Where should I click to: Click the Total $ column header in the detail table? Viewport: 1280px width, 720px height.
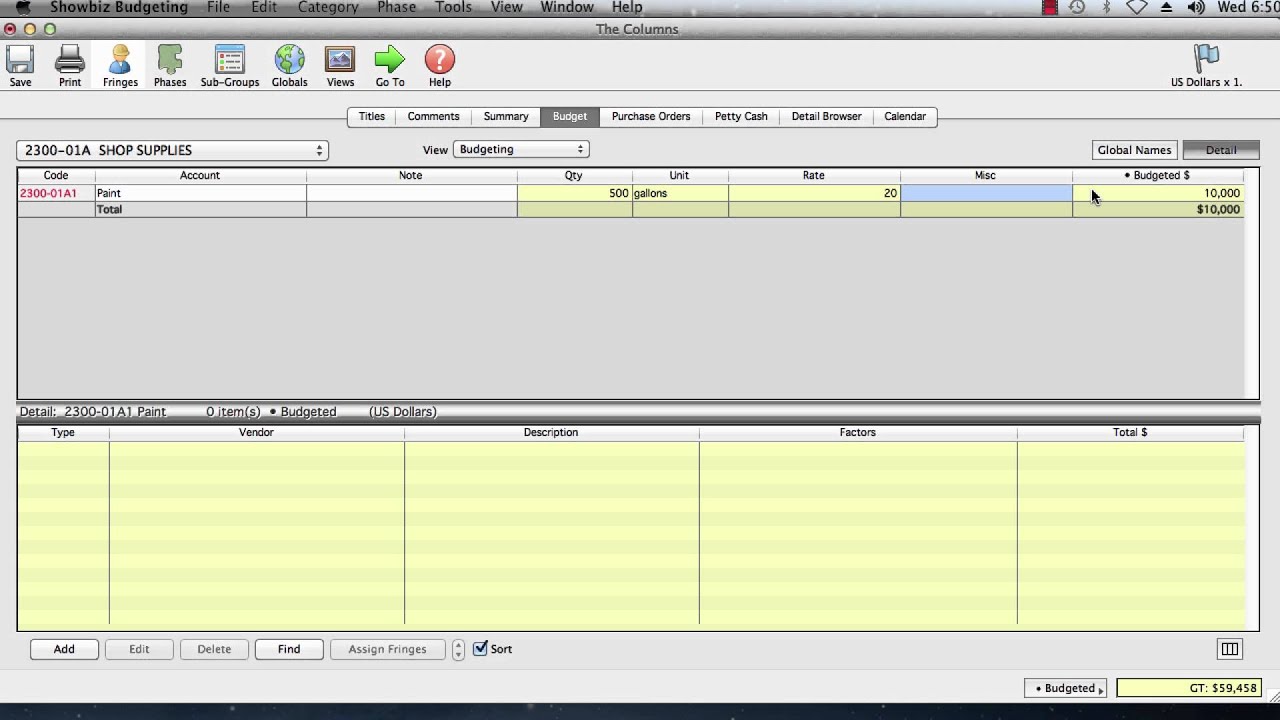point(1130,432)
